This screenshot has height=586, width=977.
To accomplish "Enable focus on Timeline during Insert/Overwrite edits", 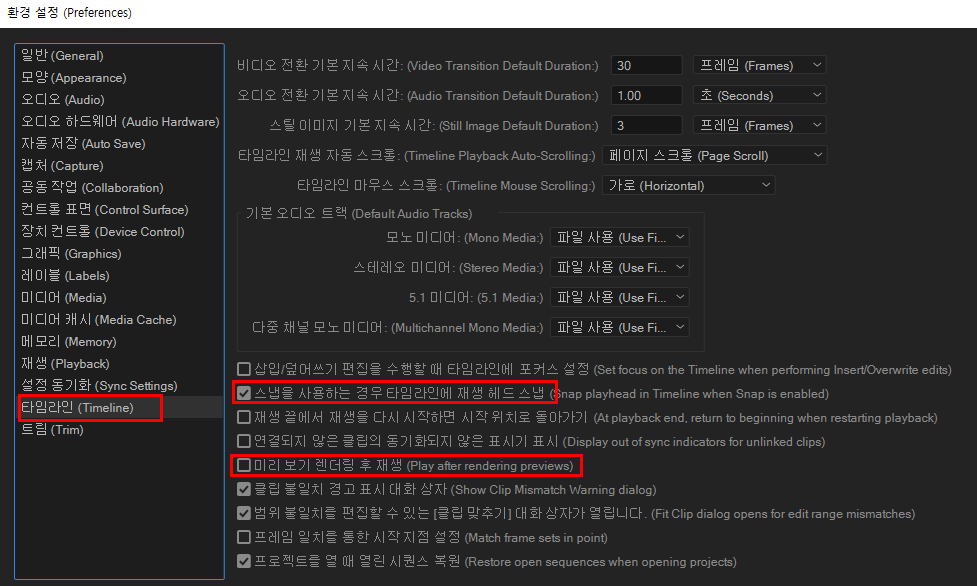I will coord(243,369).
